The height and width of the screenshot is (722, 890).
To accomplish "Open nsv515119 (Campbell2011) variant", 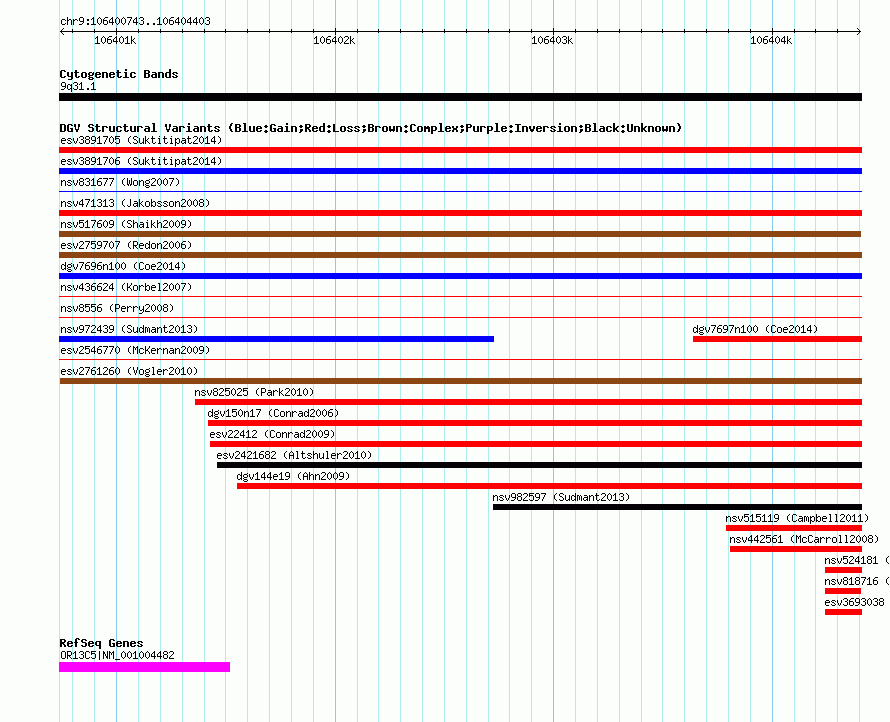I will click(797, 518).
